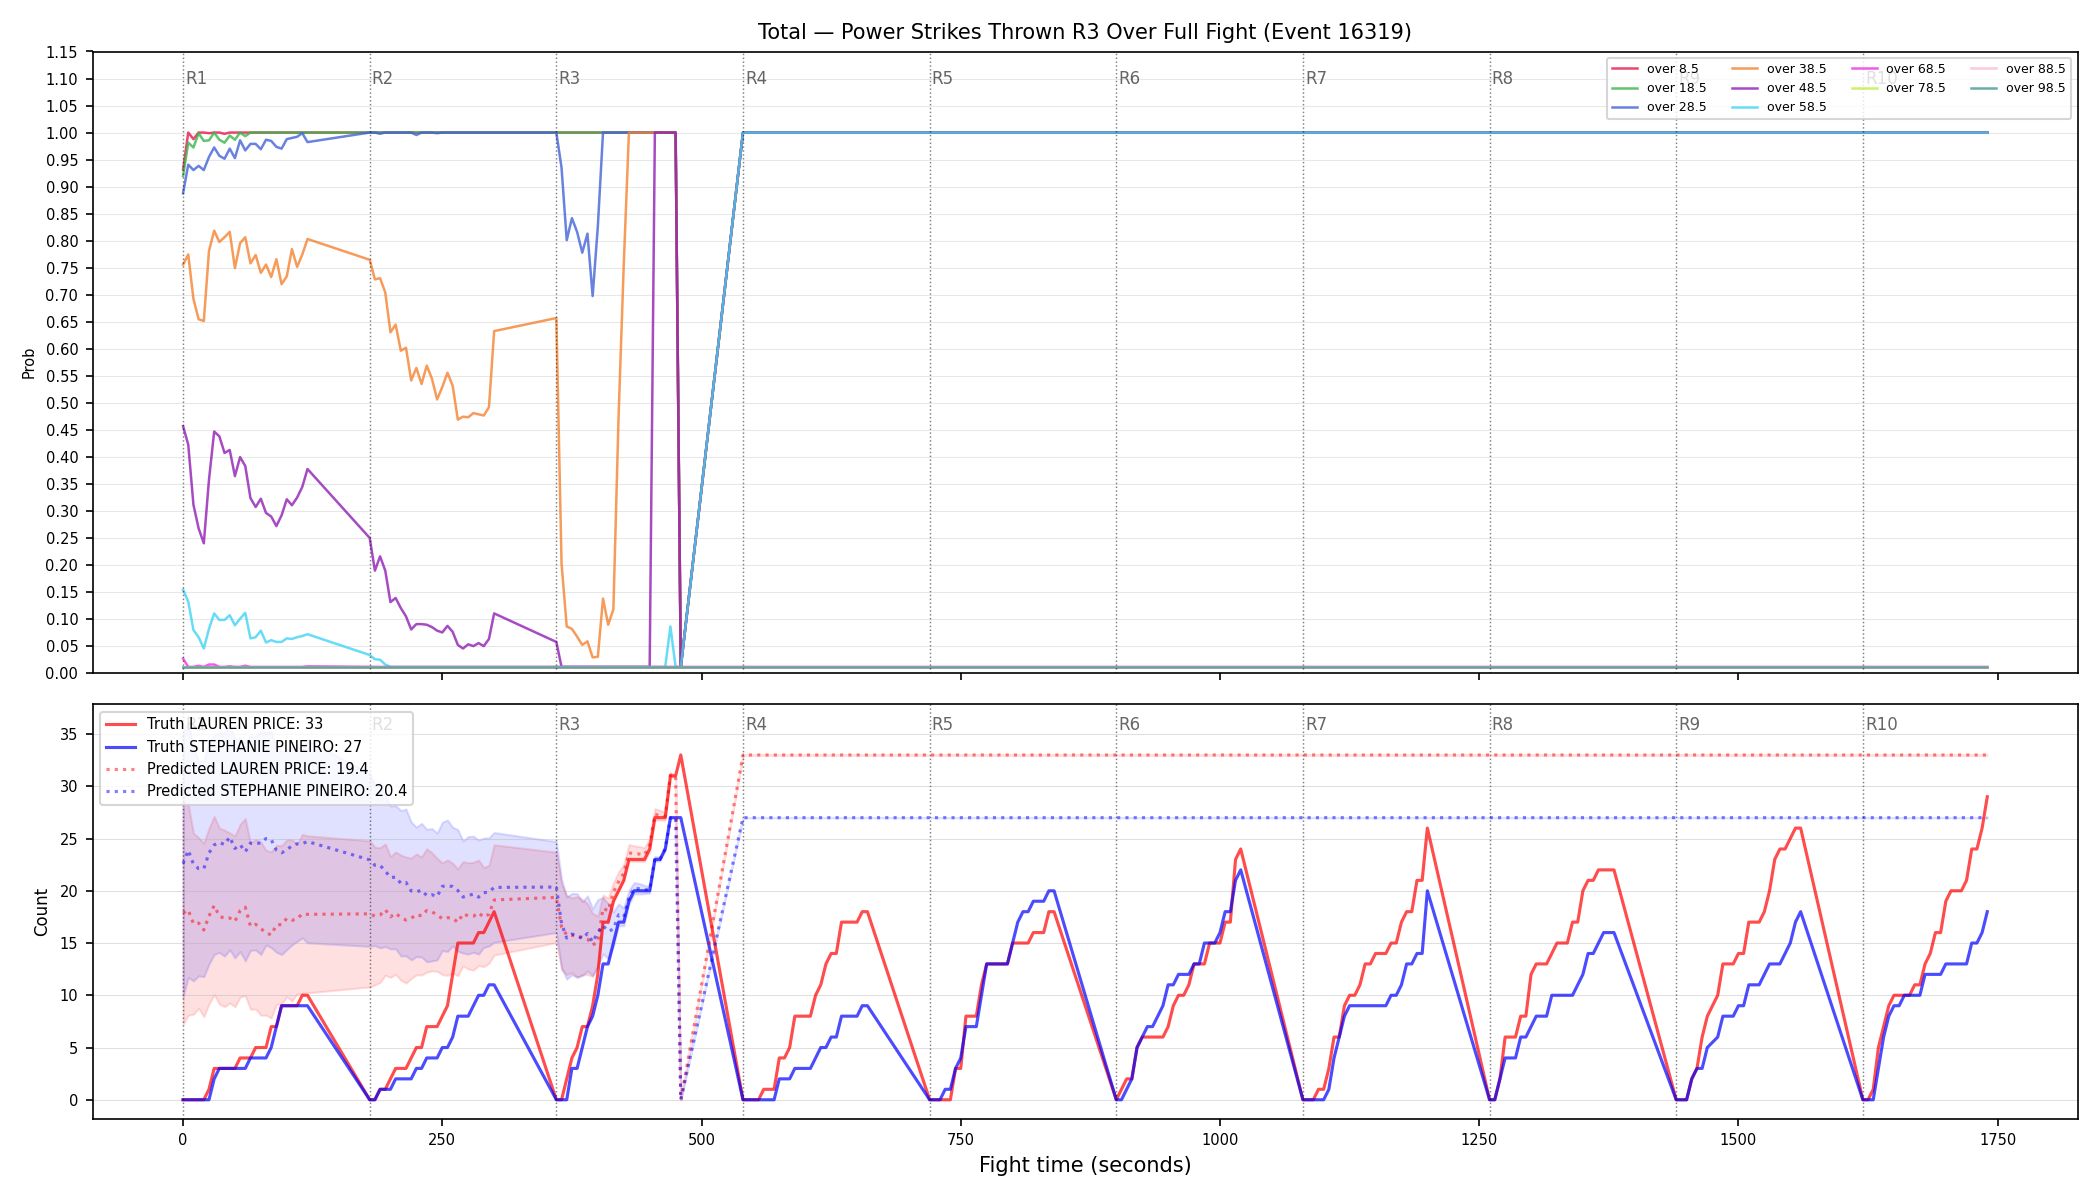Click the "over 88.5" legend label
The height and width of the screenshot is (1200, 2100).
(2035, 69)
